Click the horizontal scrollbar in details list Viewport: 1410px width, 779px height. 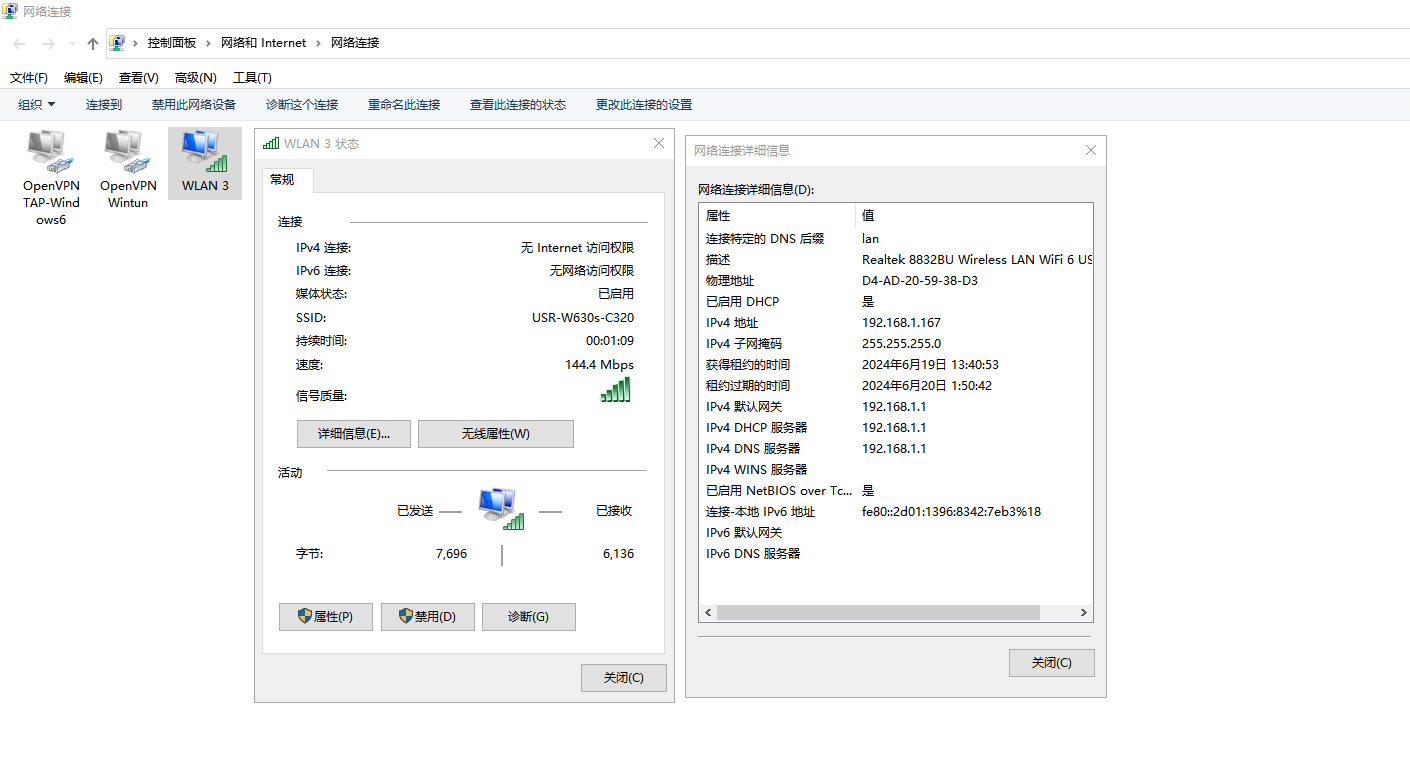tap(877, 612)
